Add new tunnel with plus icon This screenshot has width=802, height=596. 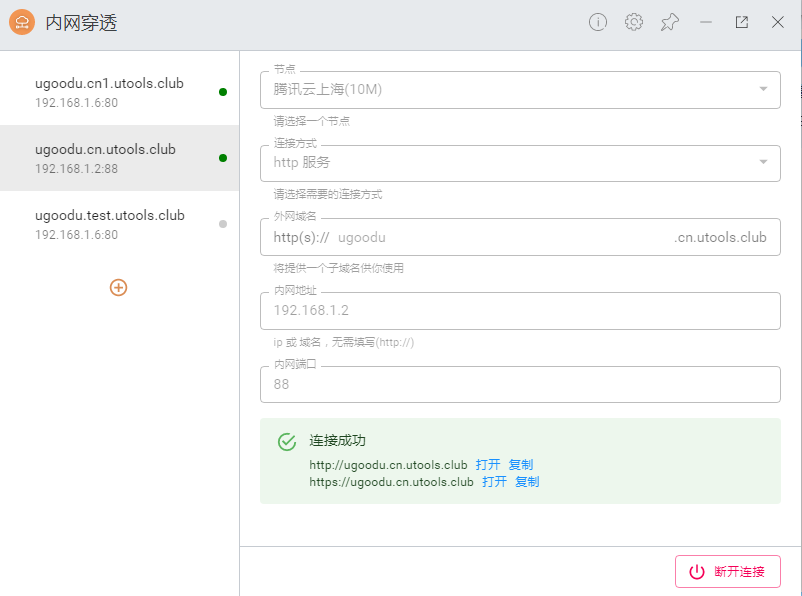(118, 288)
